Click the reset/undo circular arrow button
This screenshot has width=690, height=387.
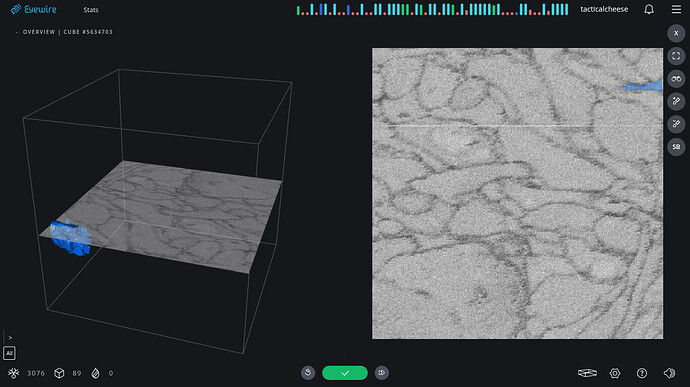point(308,373)
